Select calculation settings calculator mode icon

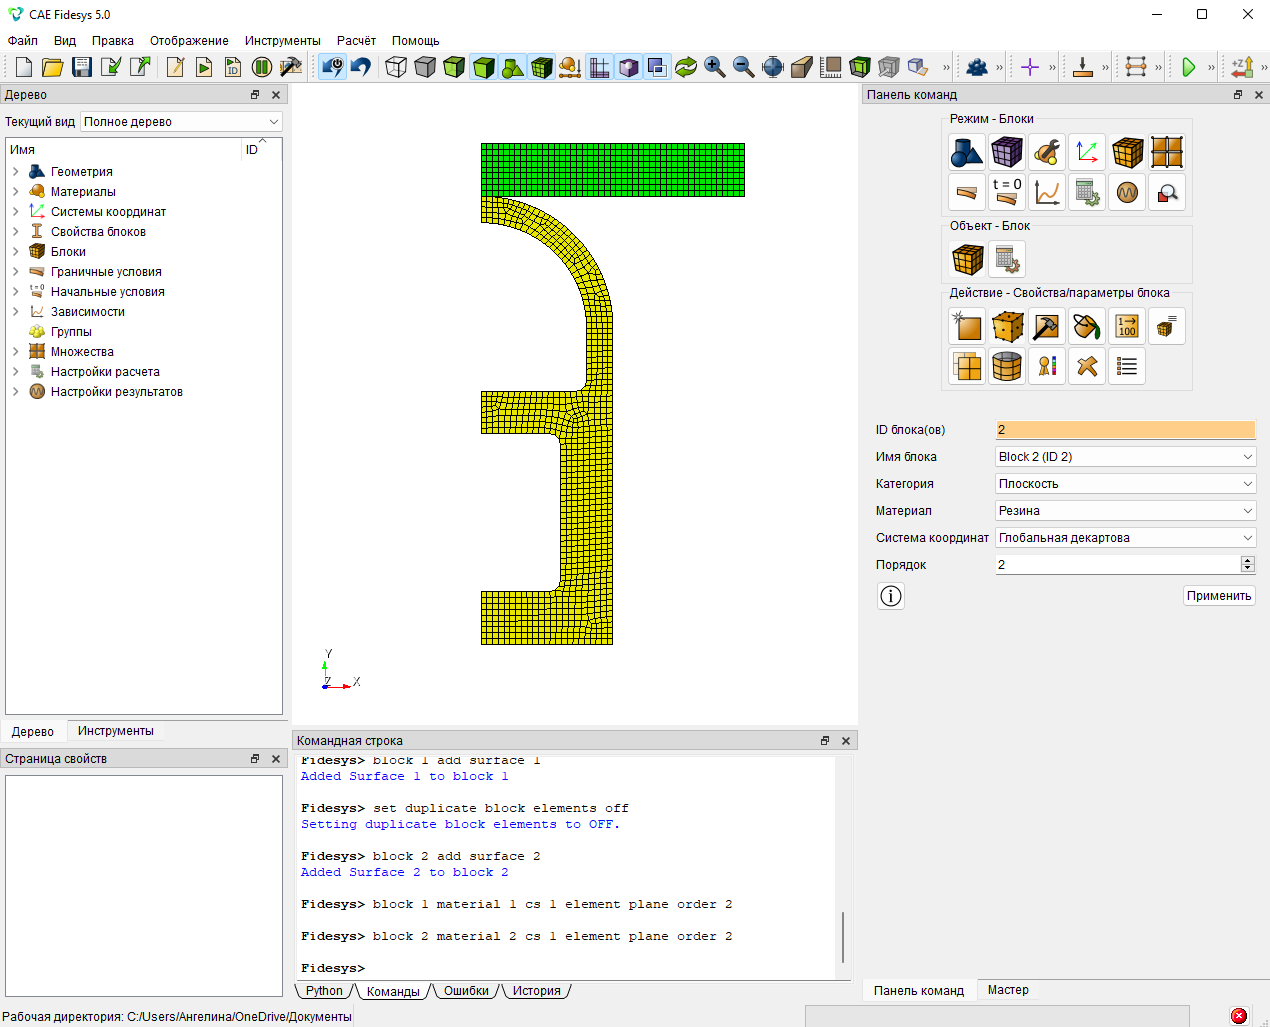coord(1087,192)
